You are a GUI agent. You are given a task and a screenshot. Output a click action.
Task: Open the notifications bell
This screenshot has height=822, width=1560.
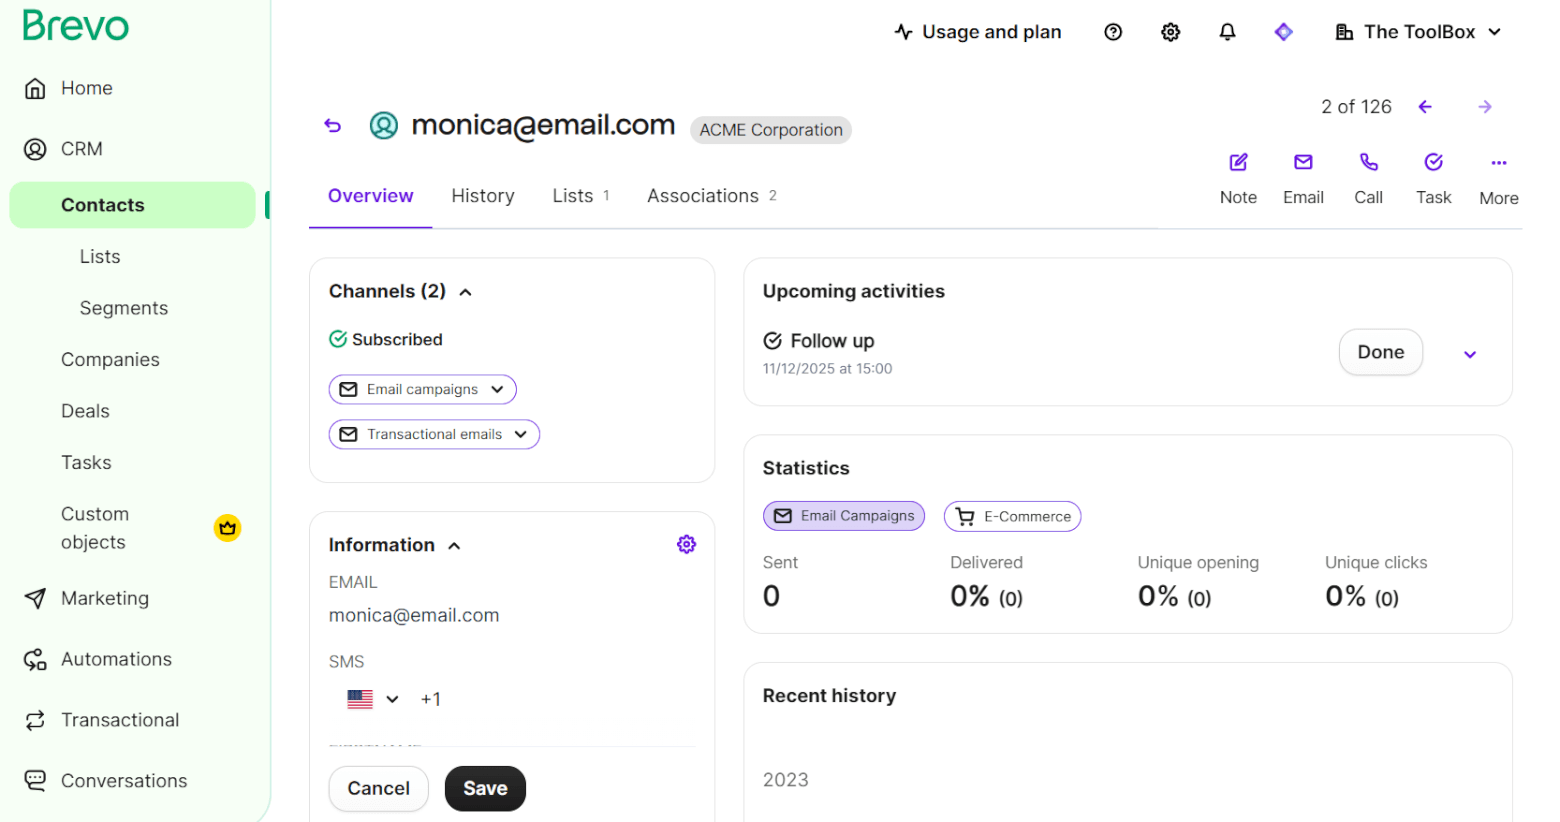tap(1227, 32)
